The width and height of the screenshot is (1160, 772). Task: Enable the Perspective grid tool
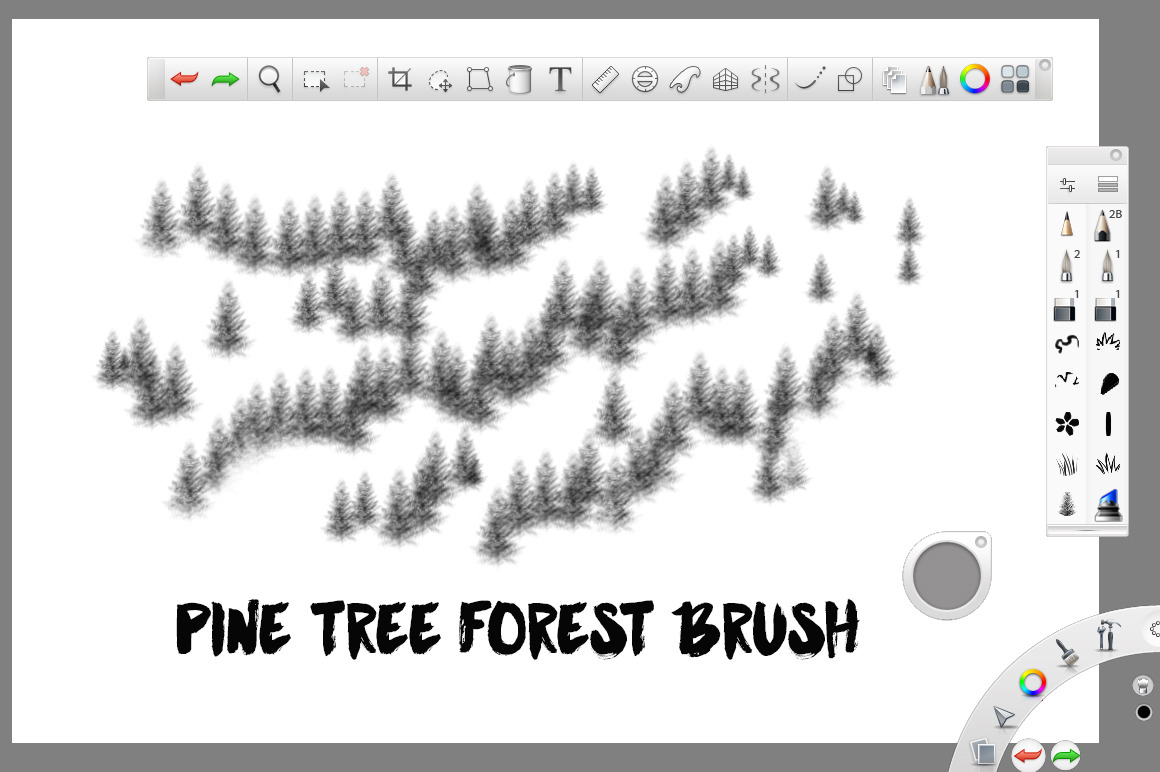(x=725, y=80)
